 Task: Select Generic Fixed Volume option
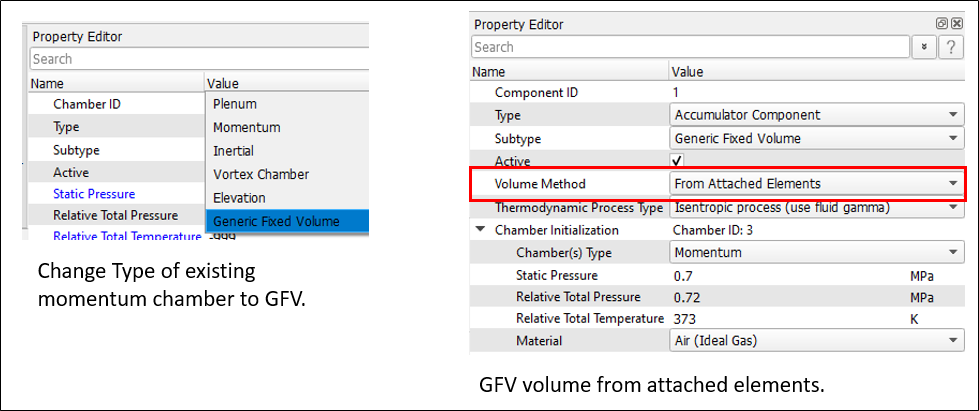tap(276, 221)
